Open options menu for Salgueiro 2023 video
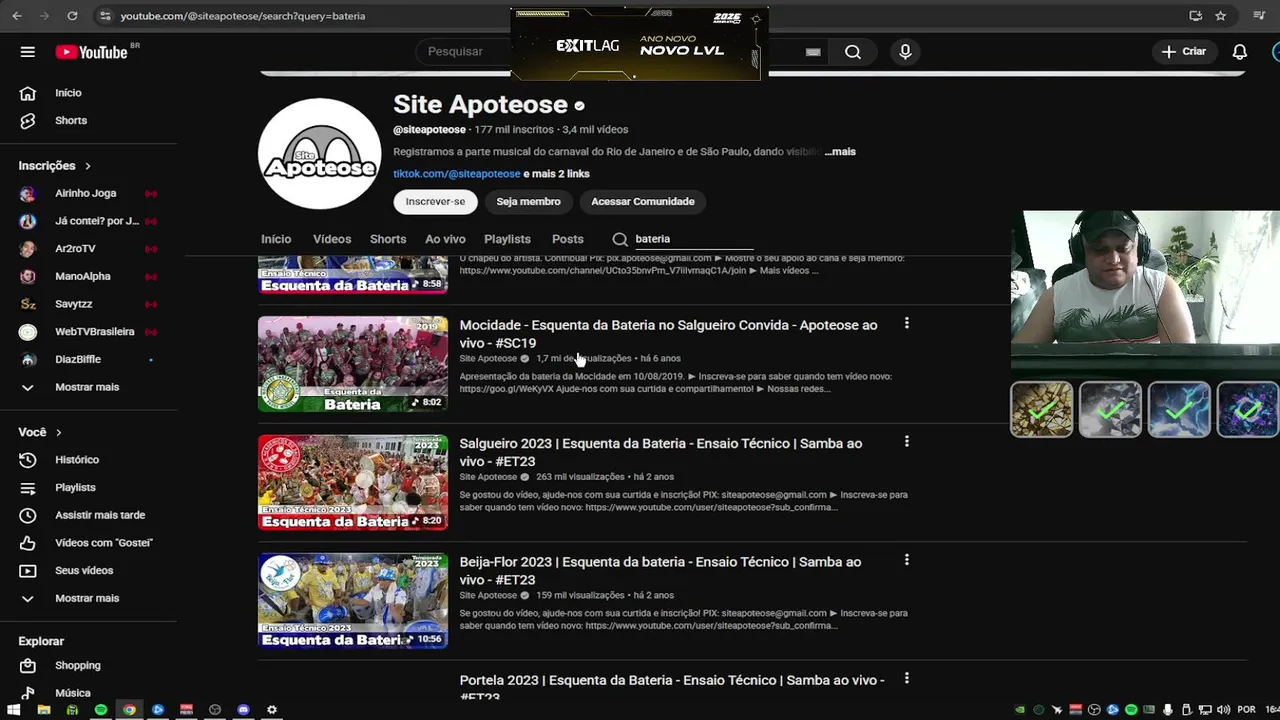 [x=907, y=442]
